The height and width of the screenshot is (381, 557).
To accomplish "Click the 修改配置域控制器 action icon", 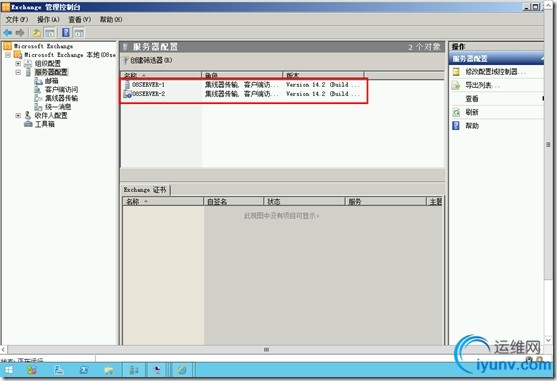I will (x=456, y=72).
